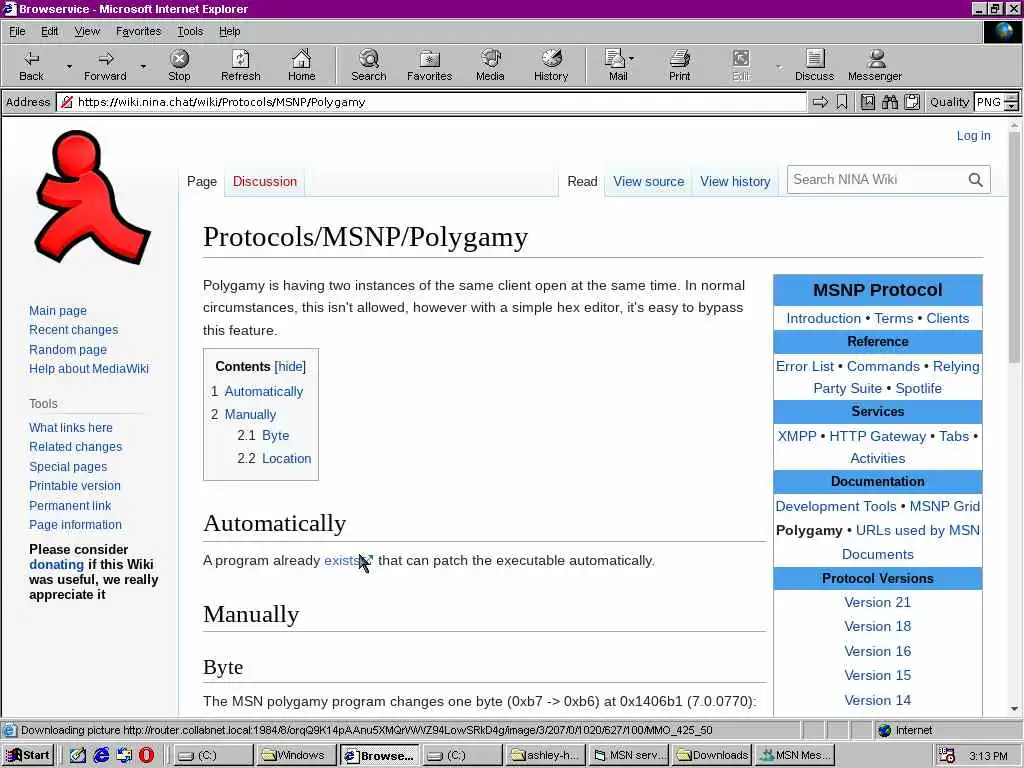Click the magnifier in NINA Wiki search
Screen dimensions: 1024x768
point(975,180)
